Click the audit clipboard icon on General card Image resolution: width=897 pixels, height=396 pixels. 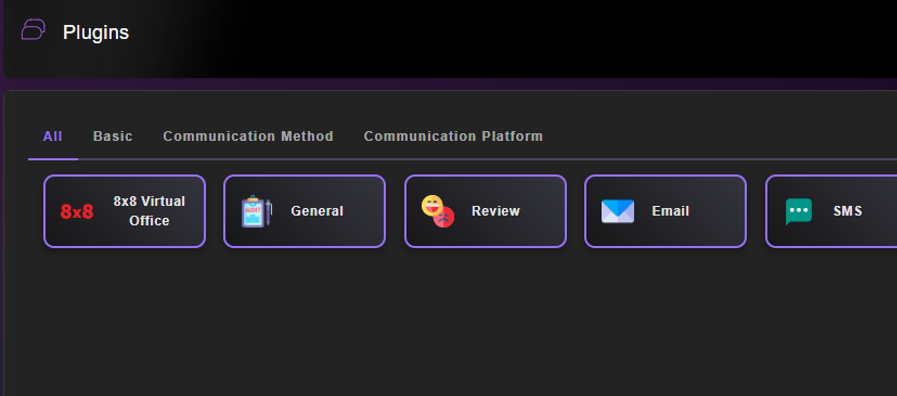point(256,211)
